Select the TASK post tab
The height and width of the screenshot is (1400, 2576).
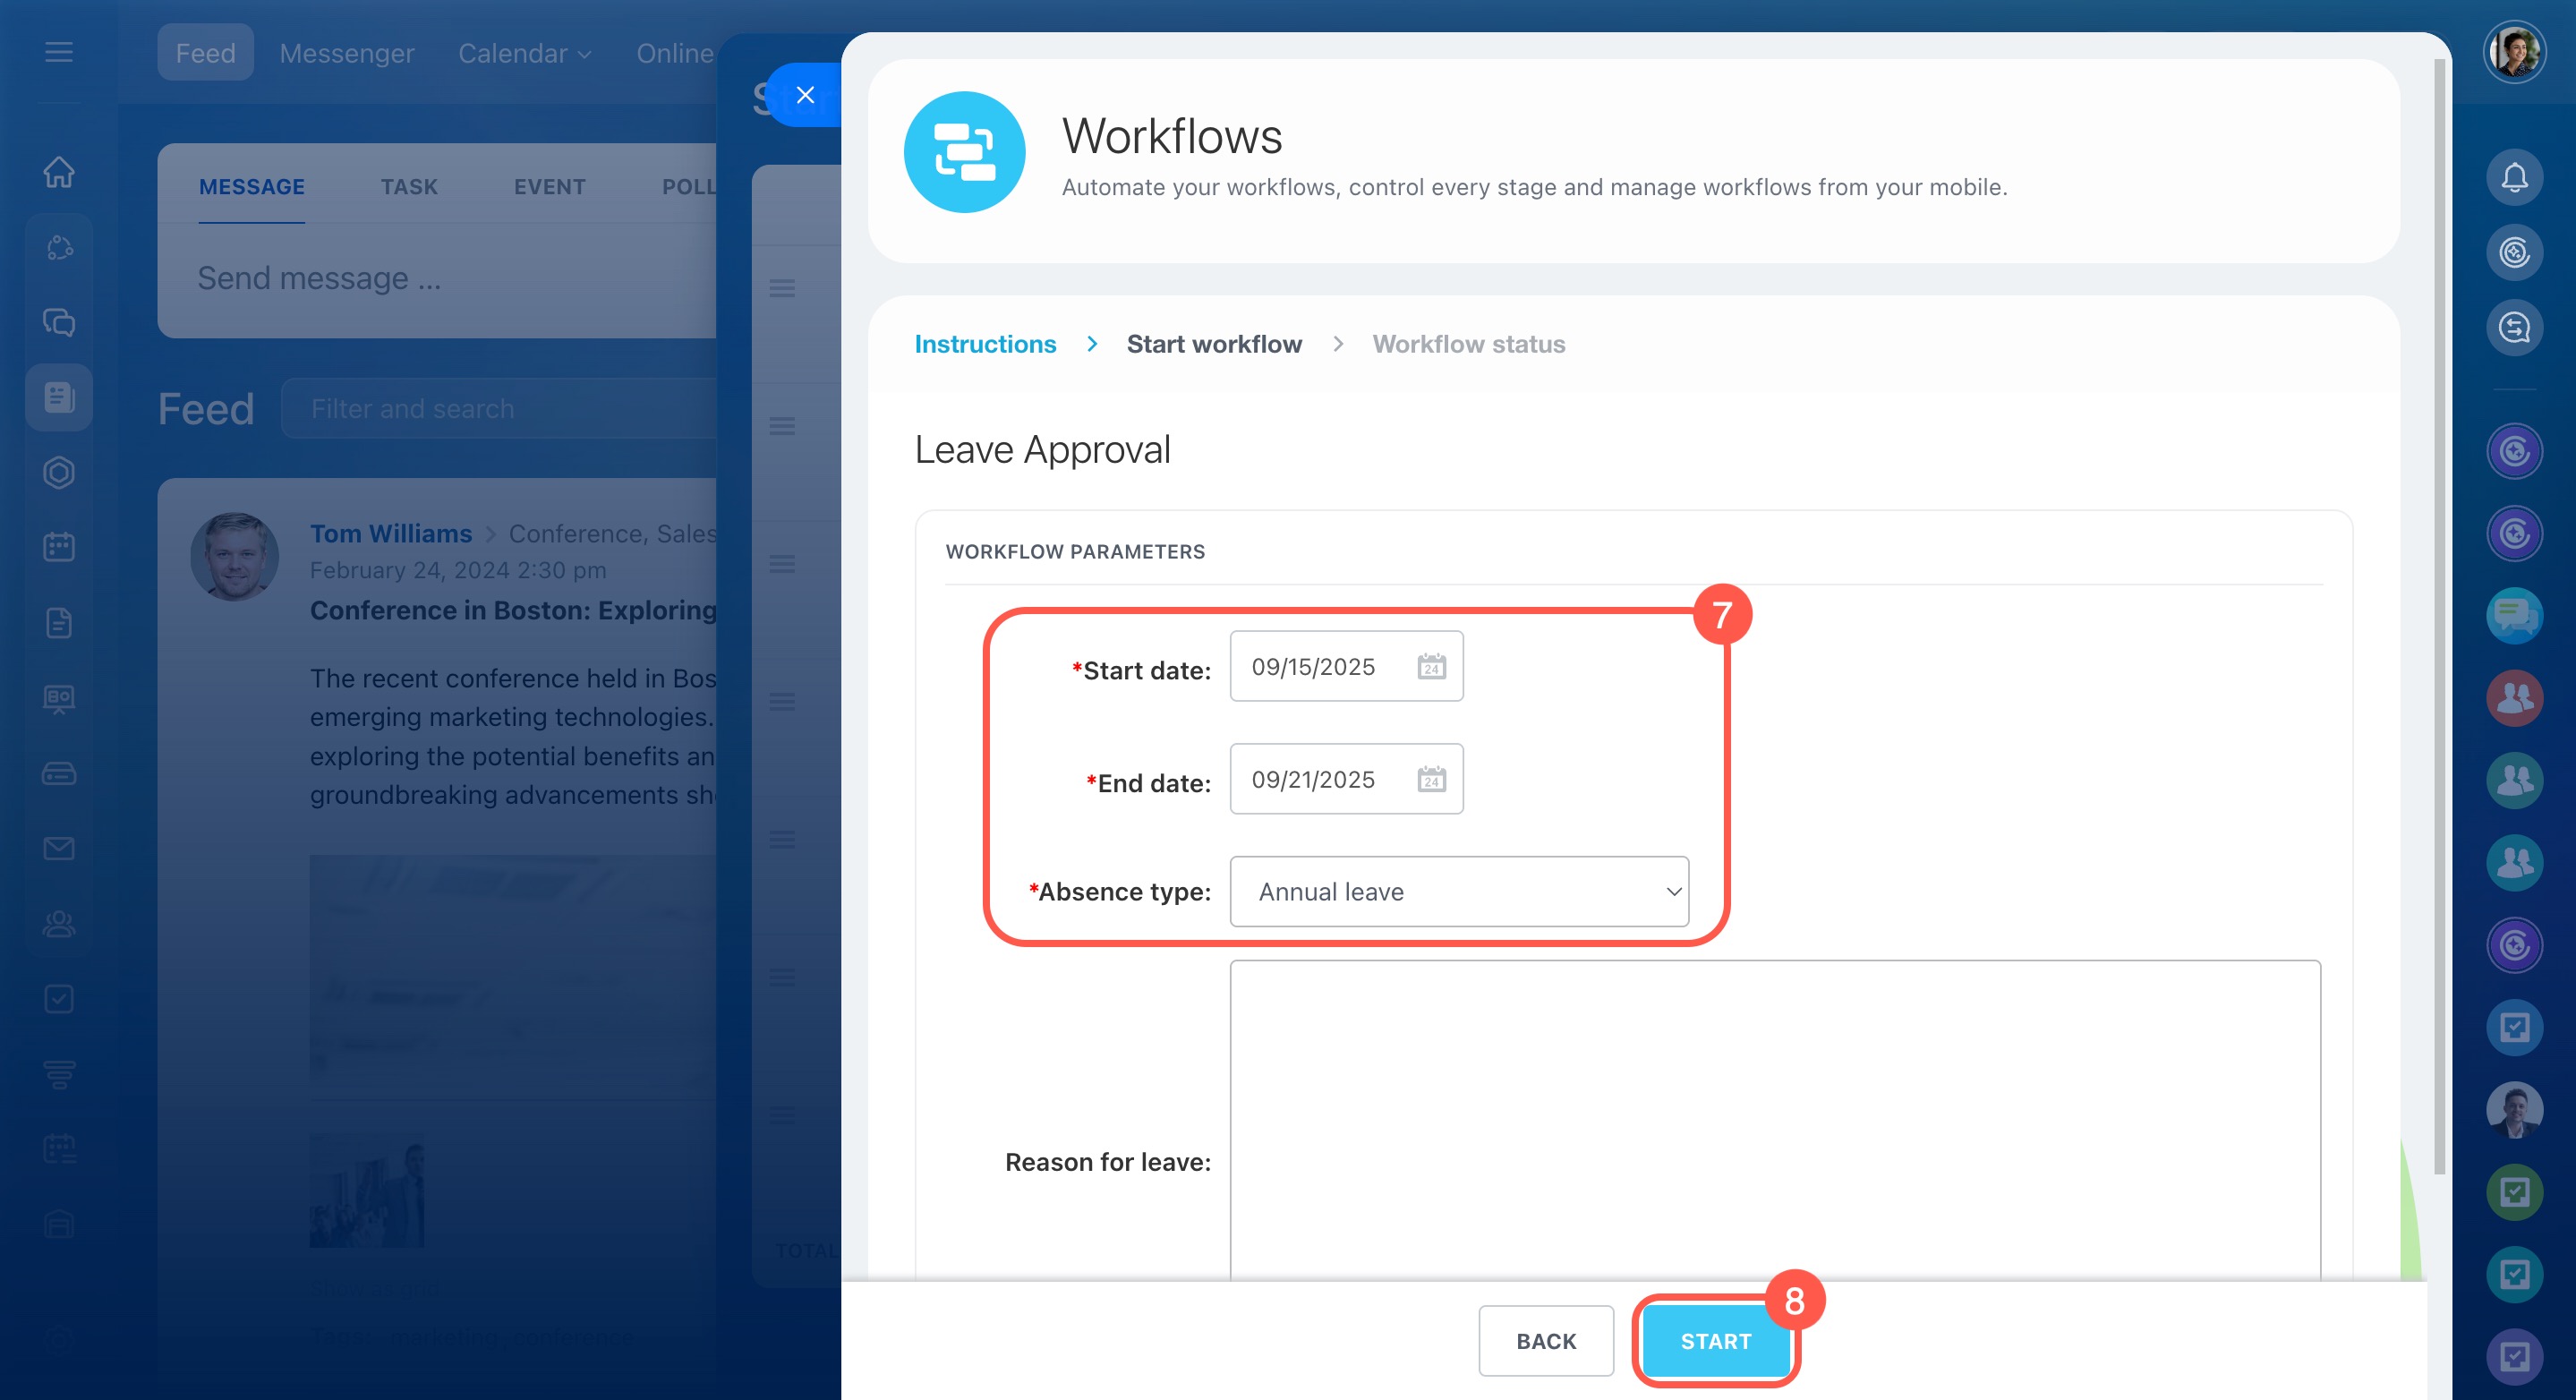click(409, 187)
